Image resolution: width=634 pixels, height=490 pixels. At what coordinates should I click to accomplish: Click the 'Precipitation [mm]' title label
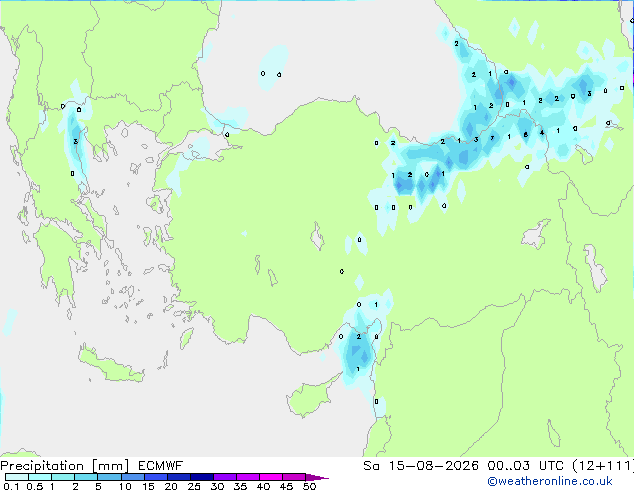[65, 466]
